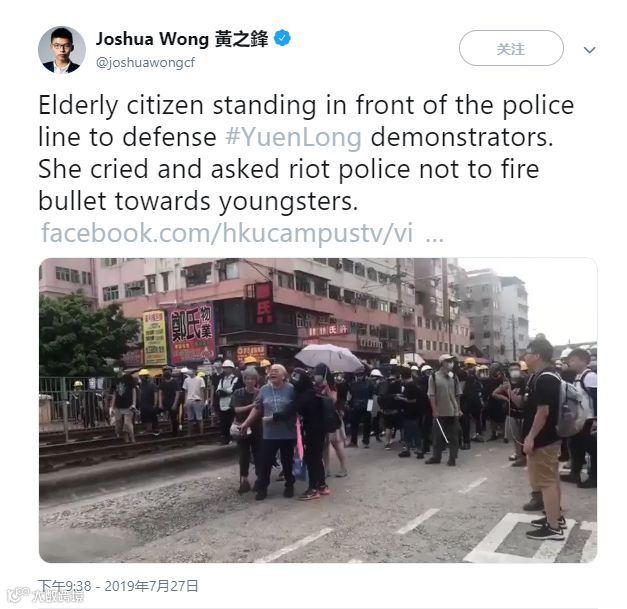Click the crosswalk markings in video

(x=532, y=538)
